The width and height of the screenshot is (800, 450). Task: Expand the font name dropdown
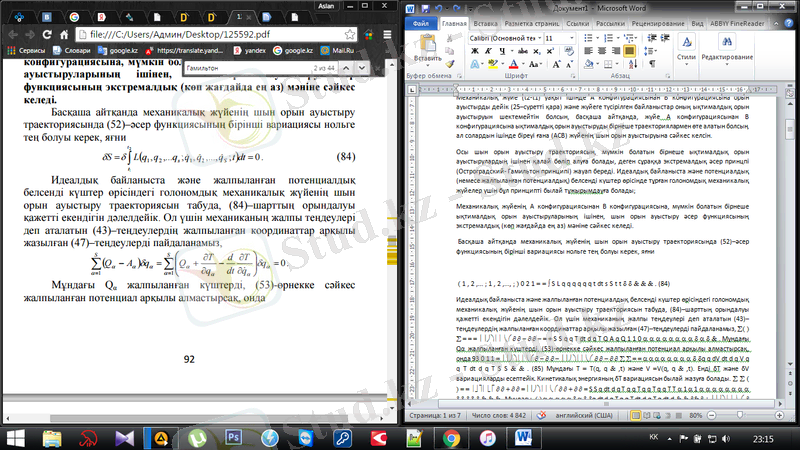point(540,38)
